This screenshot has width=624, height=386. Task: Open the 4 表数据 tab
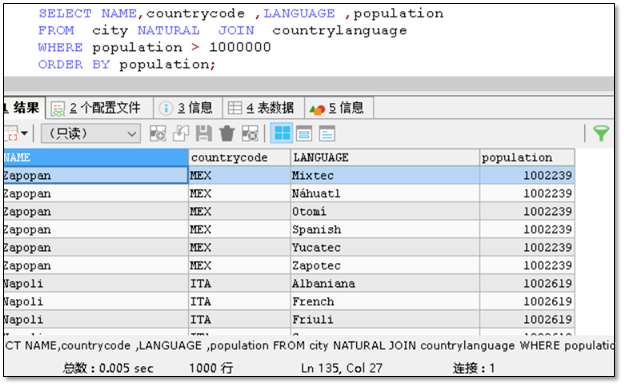263,108
